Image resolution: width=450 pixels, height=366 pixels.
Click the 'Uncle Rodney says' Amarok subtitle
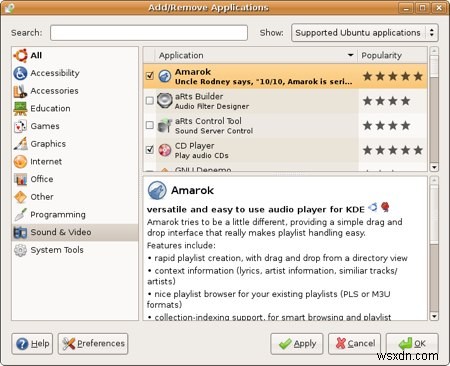click(263, 82)
